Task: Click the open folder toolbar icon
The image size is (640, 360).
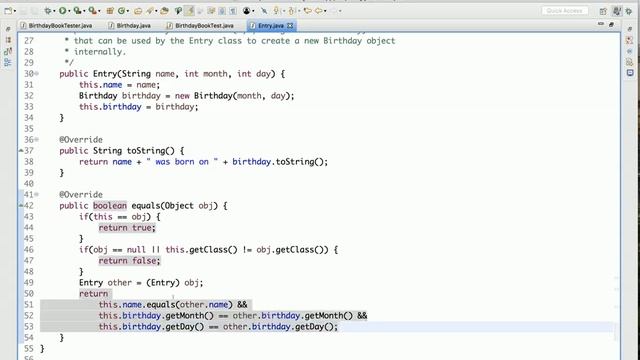Action: coord(164,11)
